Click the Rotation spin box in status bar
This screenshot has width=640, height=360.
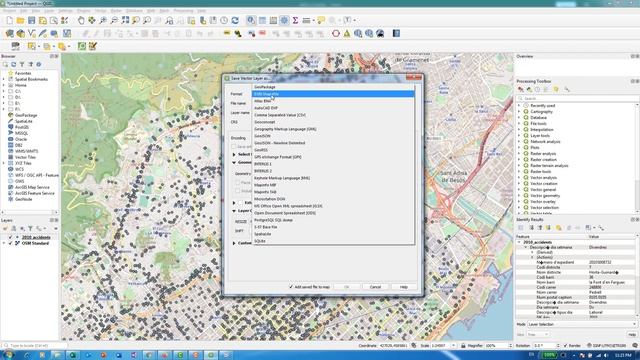pos(546,346)
